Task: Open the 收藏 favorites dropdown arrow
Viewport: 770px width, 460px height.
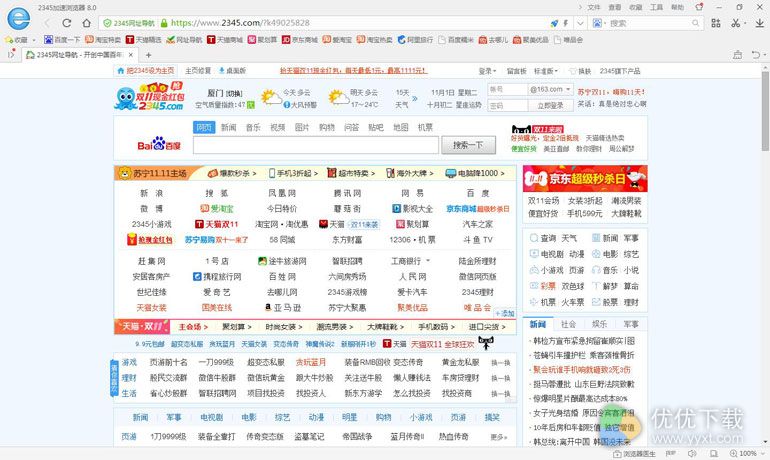Action: (33, 40)
